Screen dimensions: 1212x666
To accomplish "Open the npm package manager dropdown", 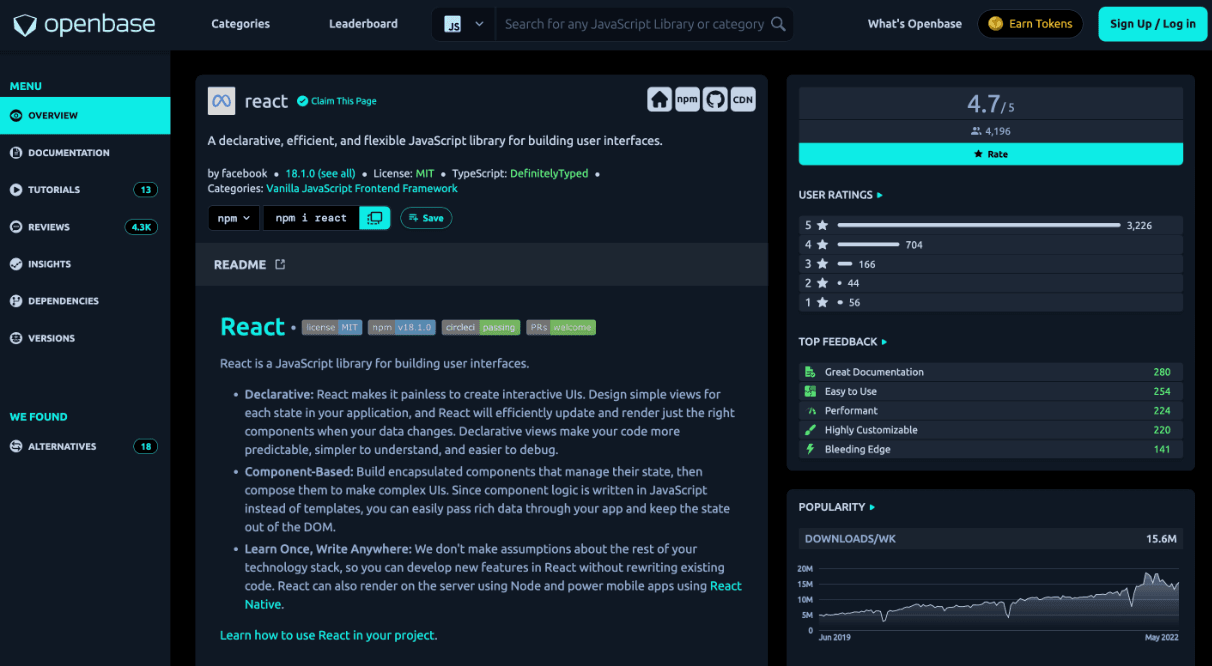I will point(234,218).
